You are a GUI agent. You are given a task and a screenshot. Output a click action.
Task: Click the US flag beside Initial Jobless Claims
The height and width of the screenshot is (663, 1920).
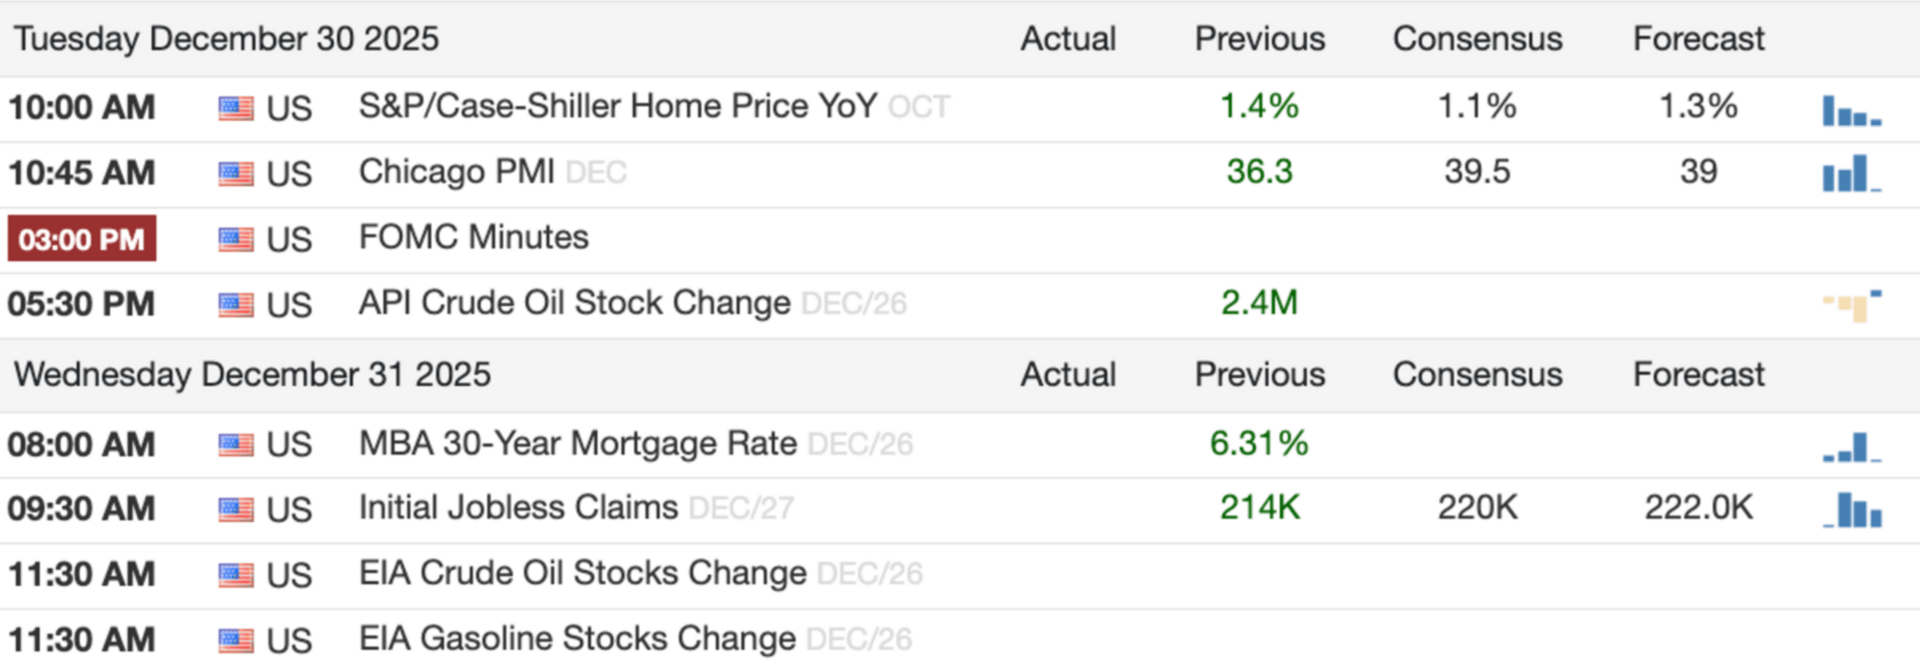click(x=236, y=509)
